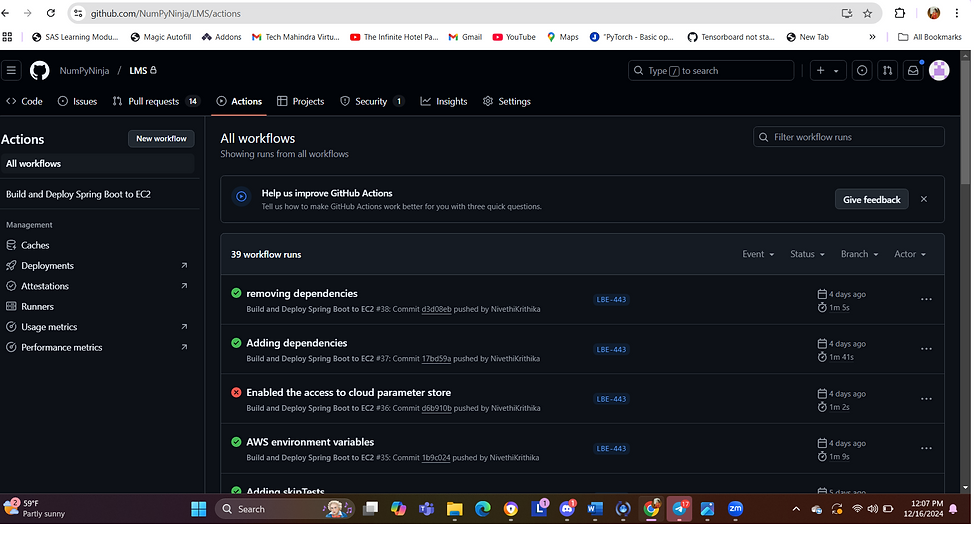Click the Chrome address bar URL

click(x=165, y=13)
